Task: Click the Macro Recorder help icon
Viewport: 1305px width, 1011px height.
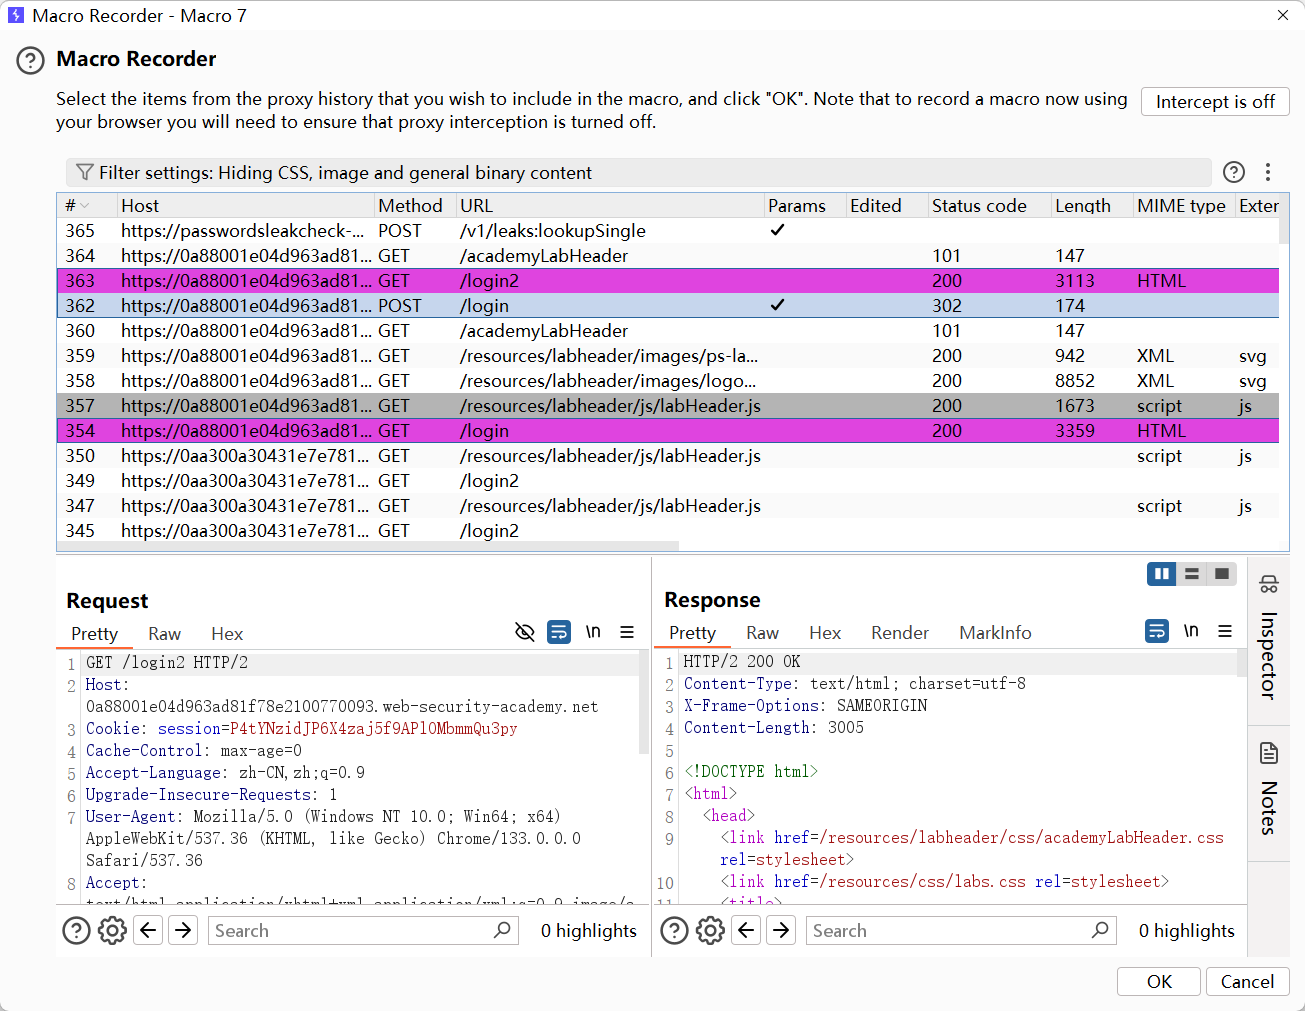Action: tap(30, 61)
